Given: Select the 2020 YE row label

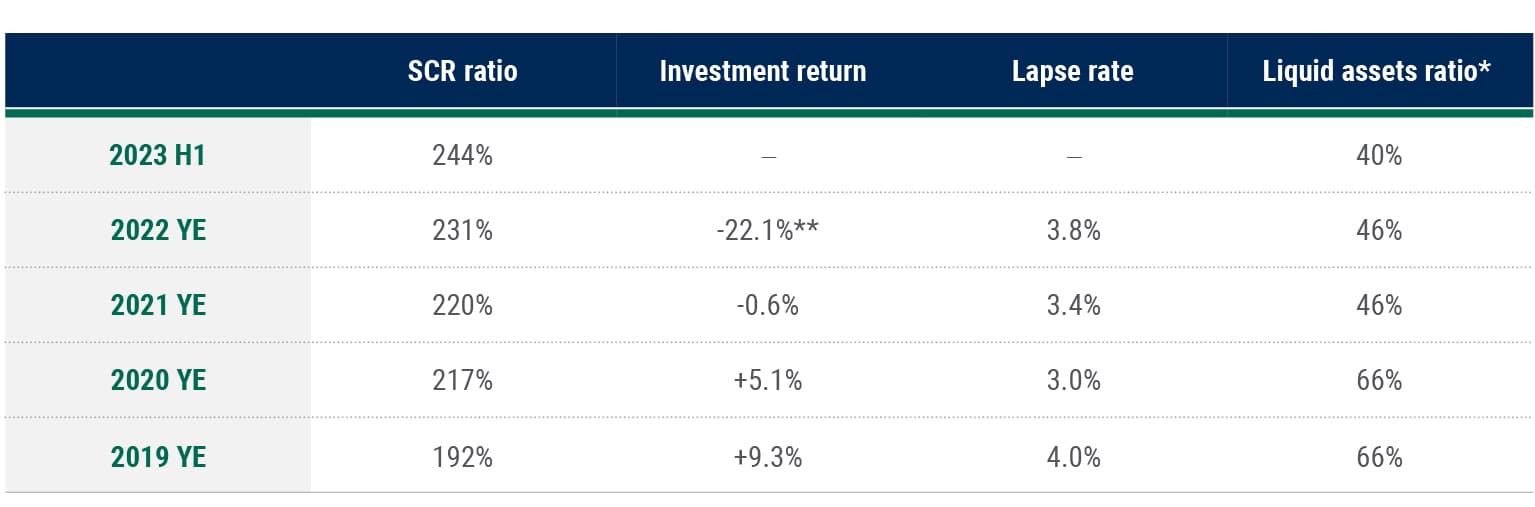Looking at the screenshot, I should [x=158, y=381].
